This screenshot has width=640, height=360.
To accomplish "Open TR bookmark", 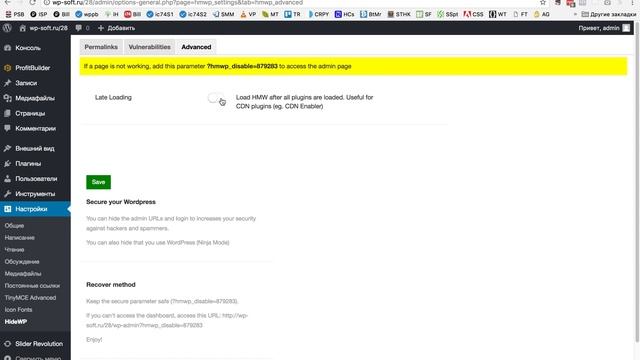I will pyautogui.click(x=292, y=14).
